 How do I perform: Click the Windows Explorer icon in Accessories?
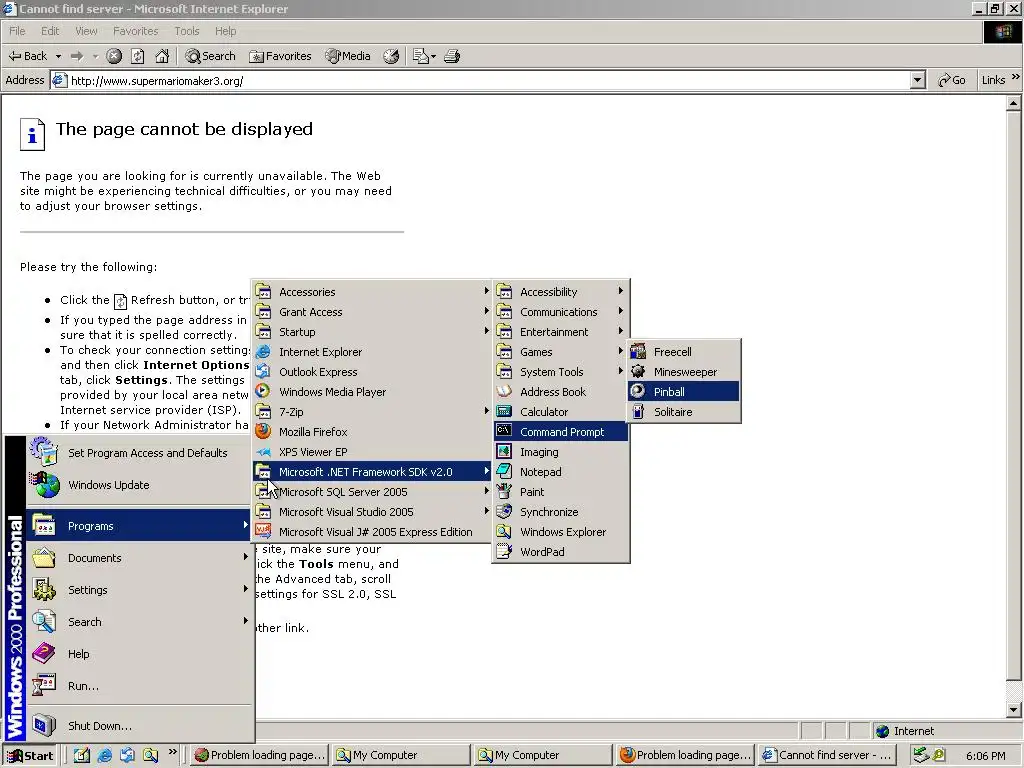pos(504,532)
